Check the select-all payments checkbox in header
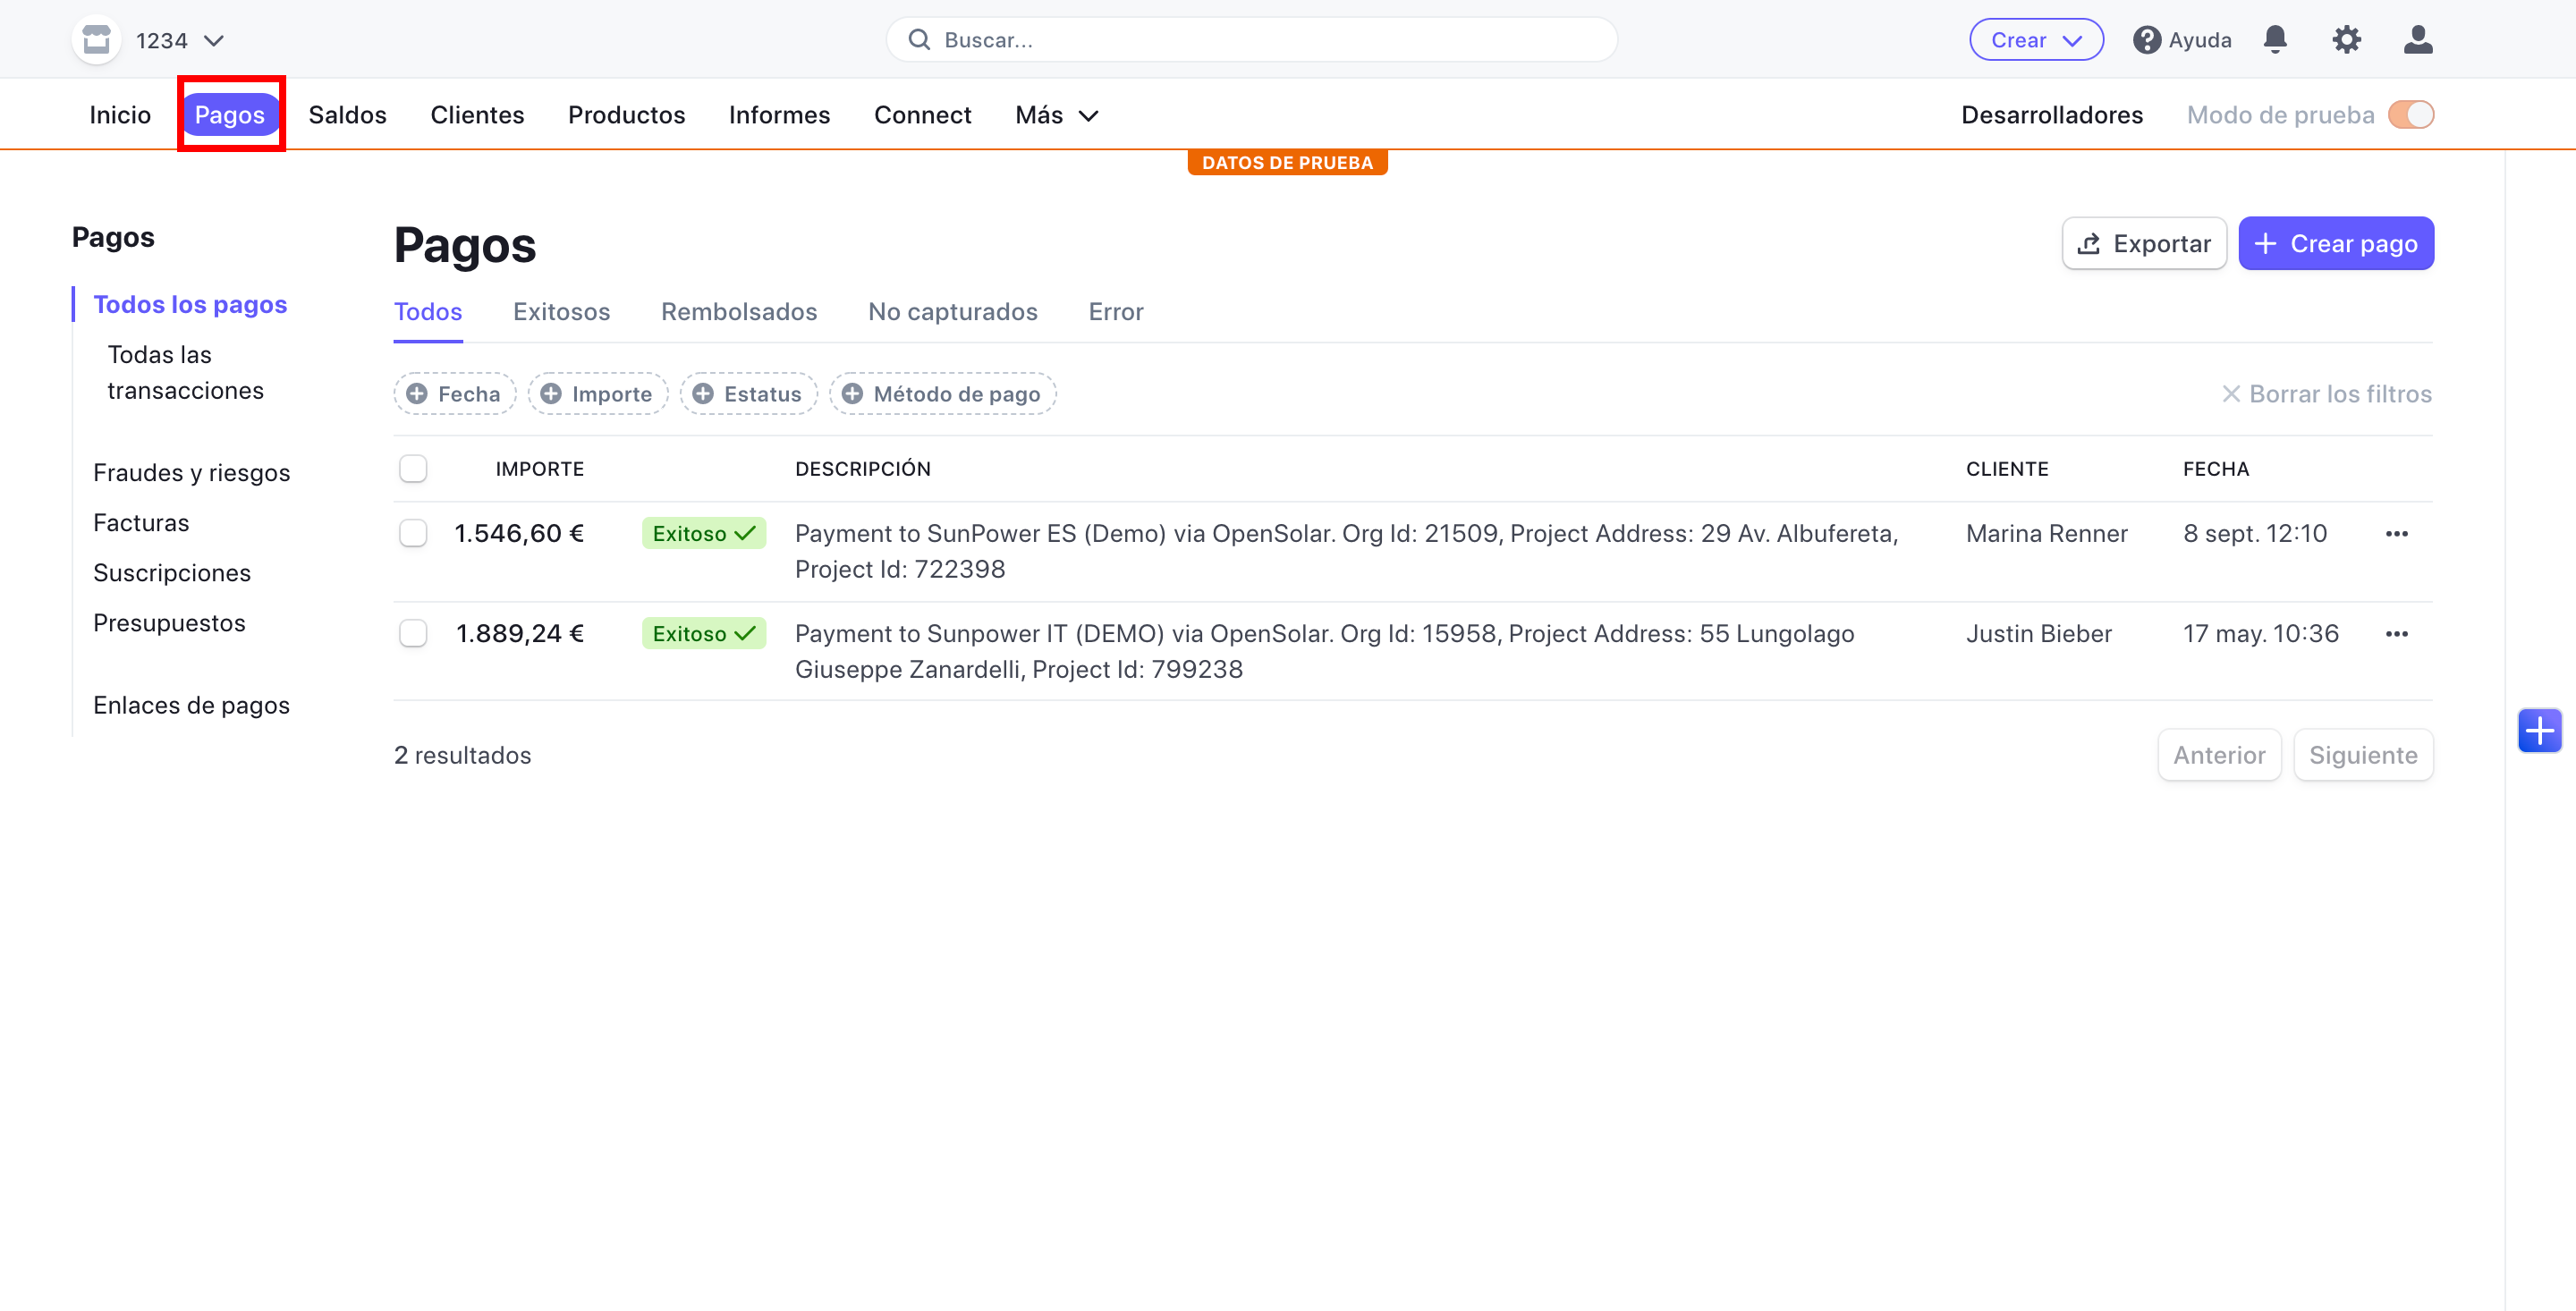This screenshot has height=1311, width=2576. tap(413, 469)
